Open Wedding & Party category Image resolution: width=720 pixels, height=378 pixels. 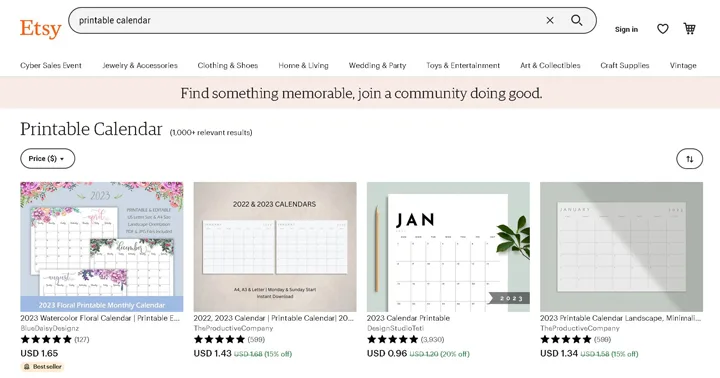[x=377, y=65]
